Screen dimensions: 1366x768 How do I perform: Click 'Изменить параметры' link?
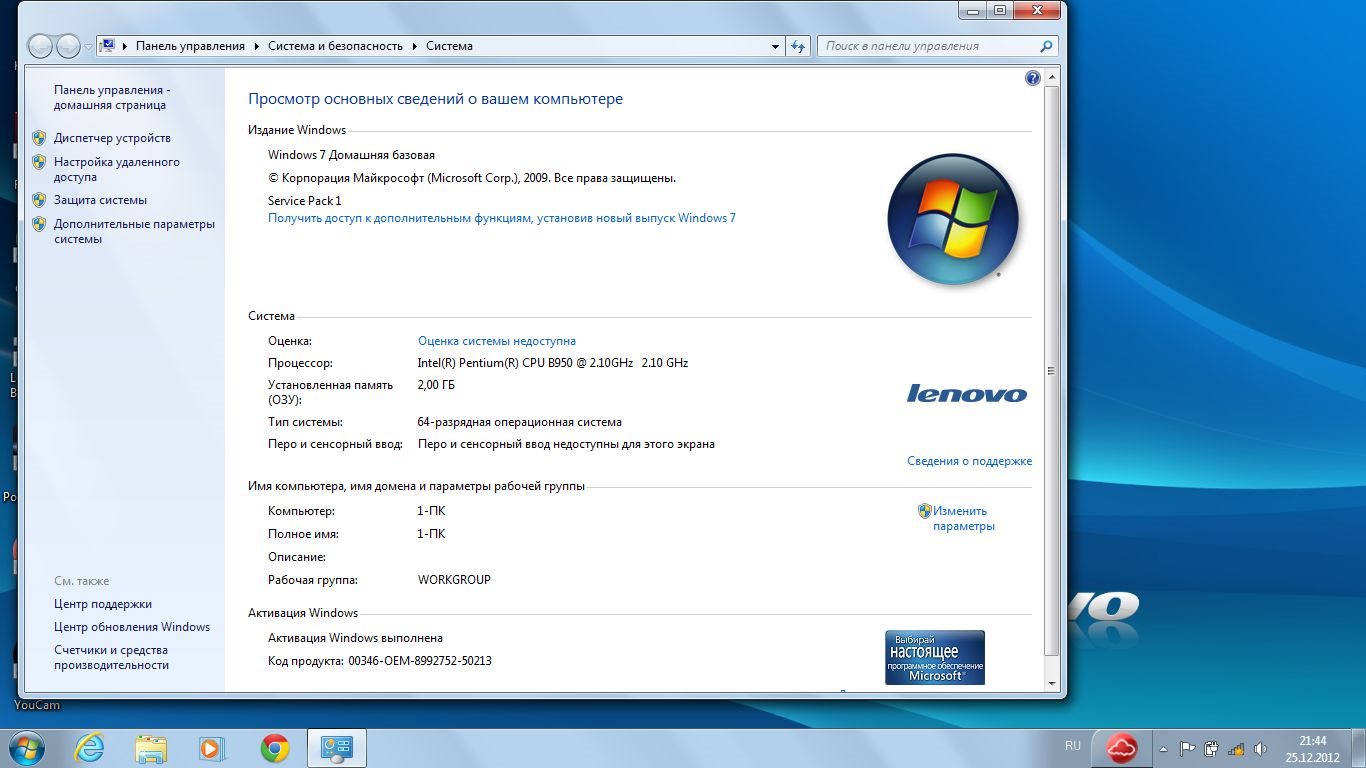963,518
